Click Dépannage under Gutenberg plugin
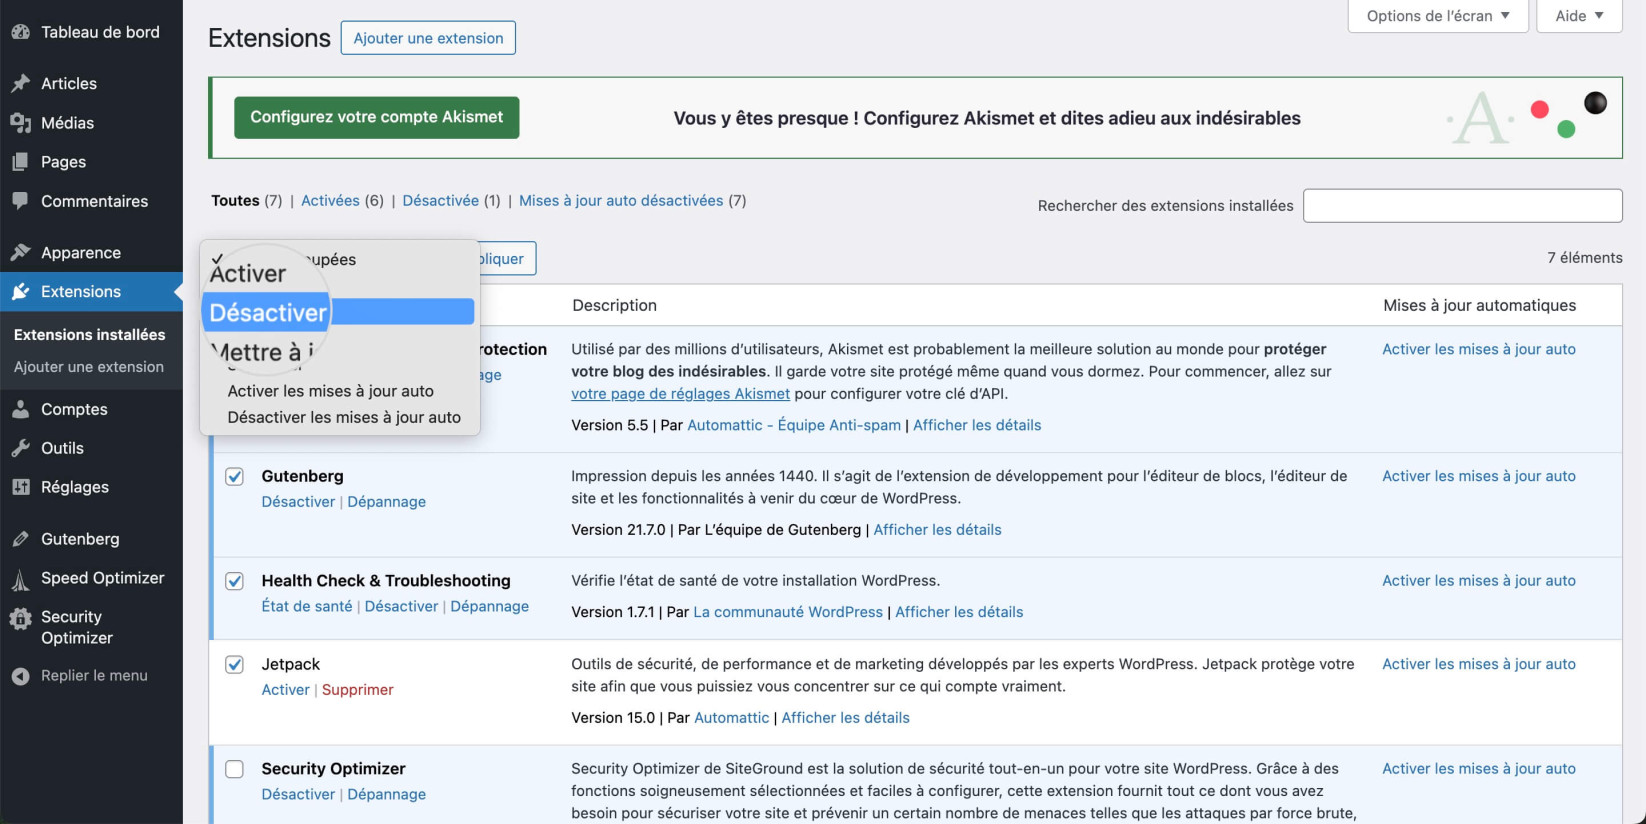 tap(386, 502)
